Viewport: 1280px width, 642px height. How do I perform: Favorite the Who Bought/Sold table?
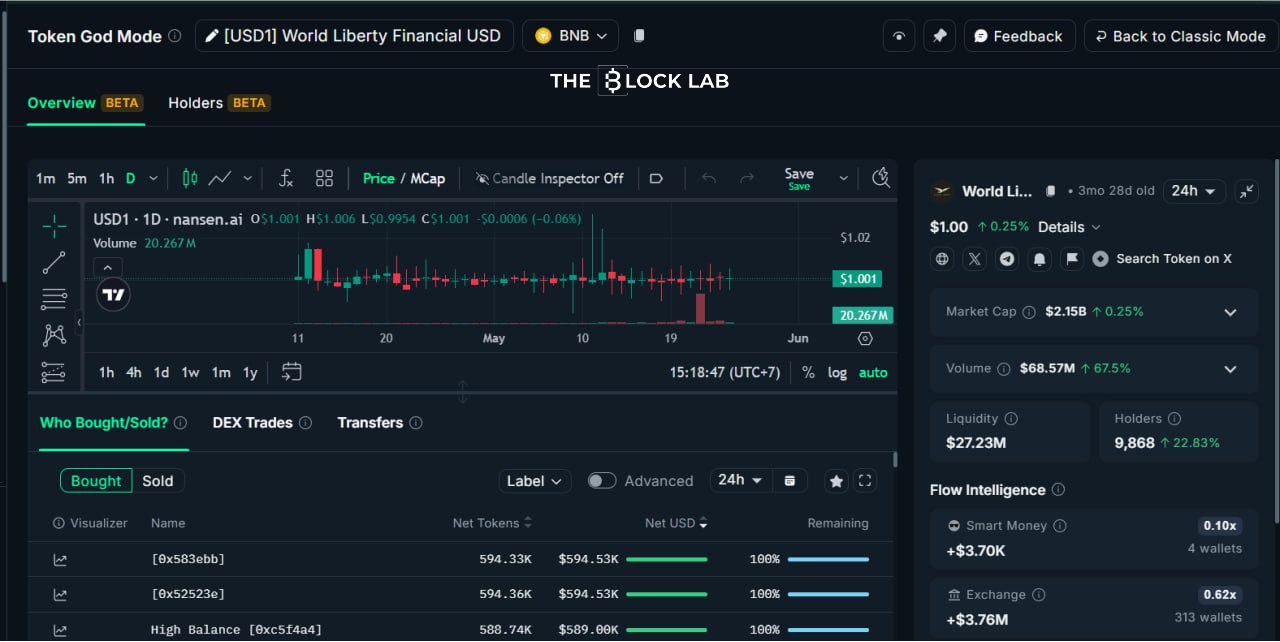point(836,481)
